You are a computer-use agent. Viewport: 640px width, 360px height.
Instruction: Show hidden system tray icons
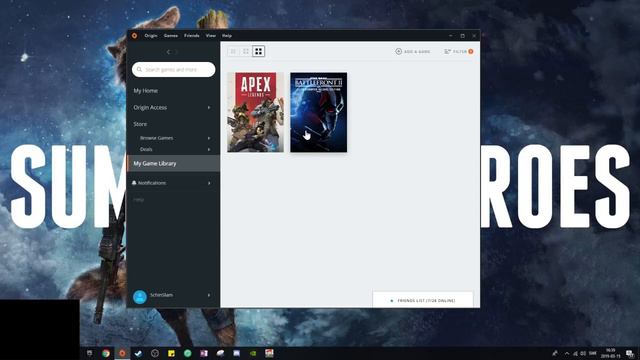pyautogui.click(x=567, y=353)
